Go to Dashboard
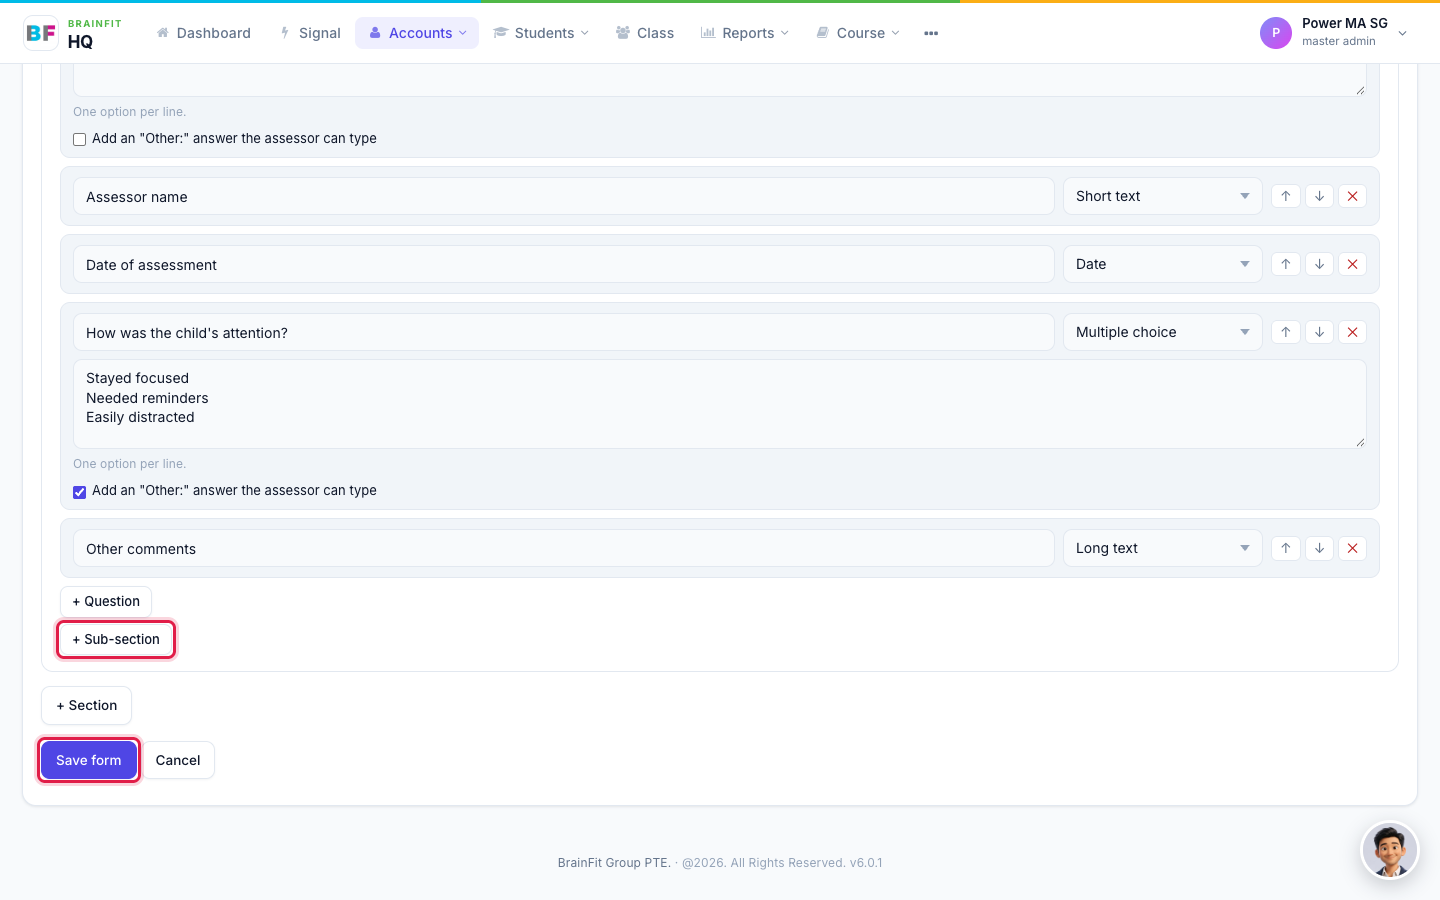Screen dimensions: 1440x900 click(x=203, y=33)
